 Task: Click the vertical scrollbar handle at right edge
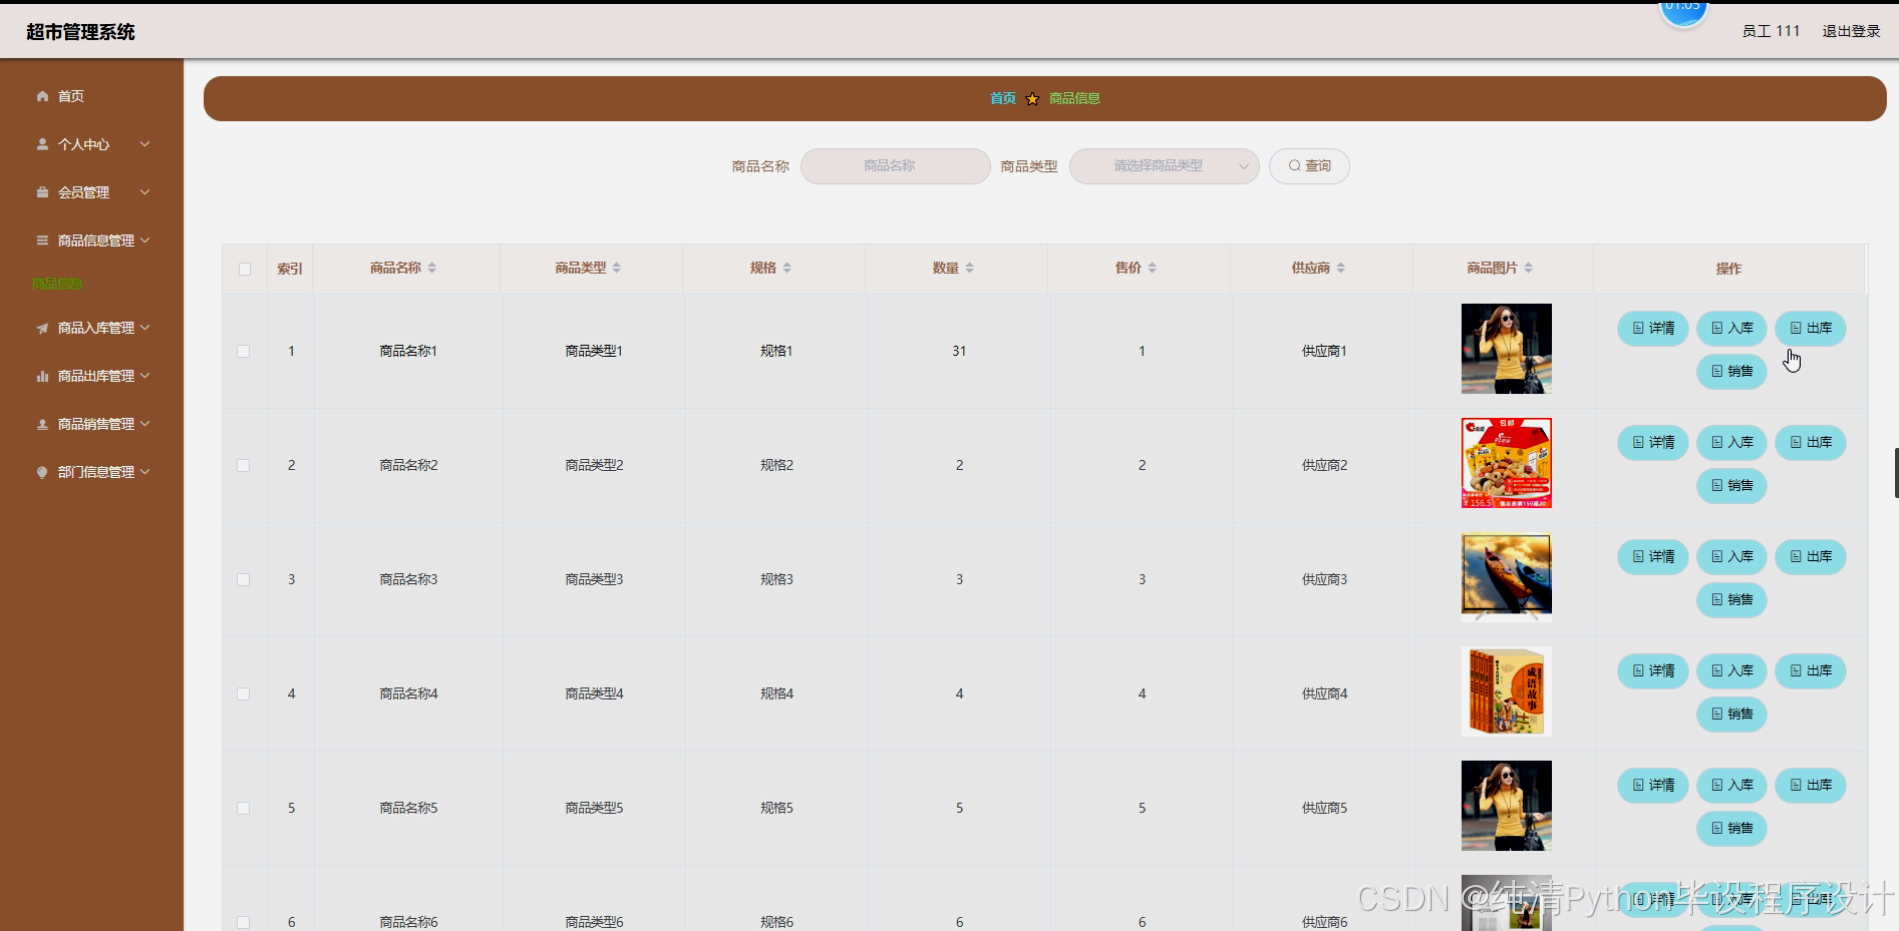point(1896,473)
